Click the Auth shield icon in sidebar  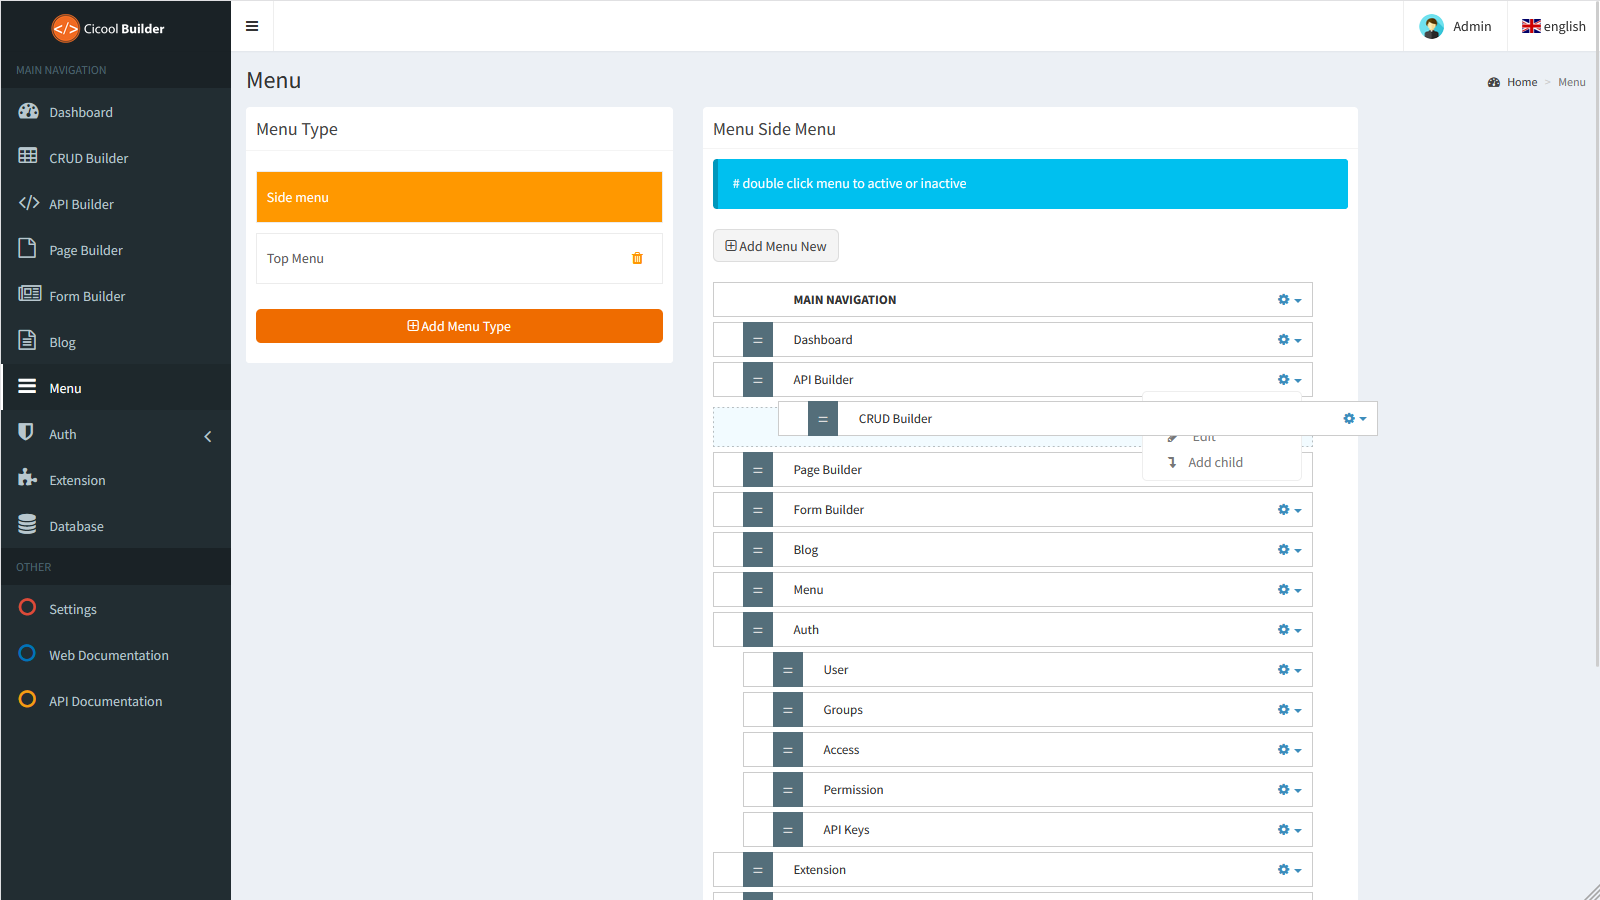26,432
